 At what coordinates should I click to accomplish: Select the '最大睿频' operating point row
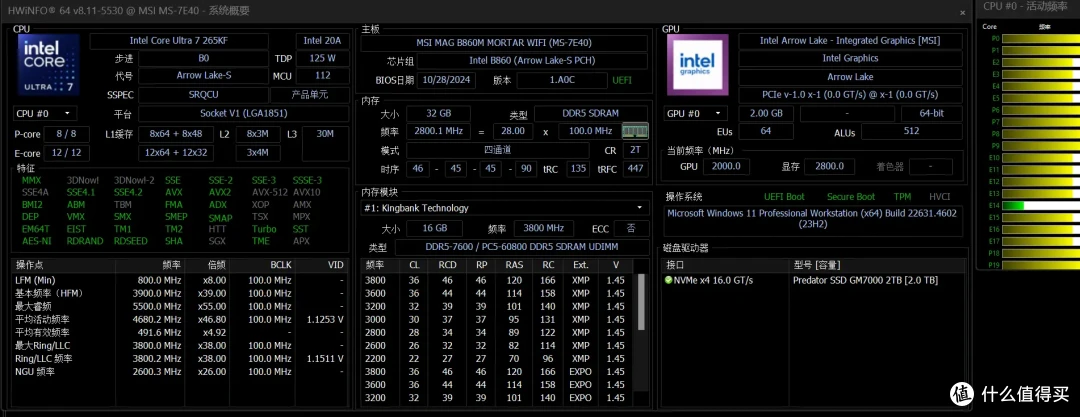(180, 306)
